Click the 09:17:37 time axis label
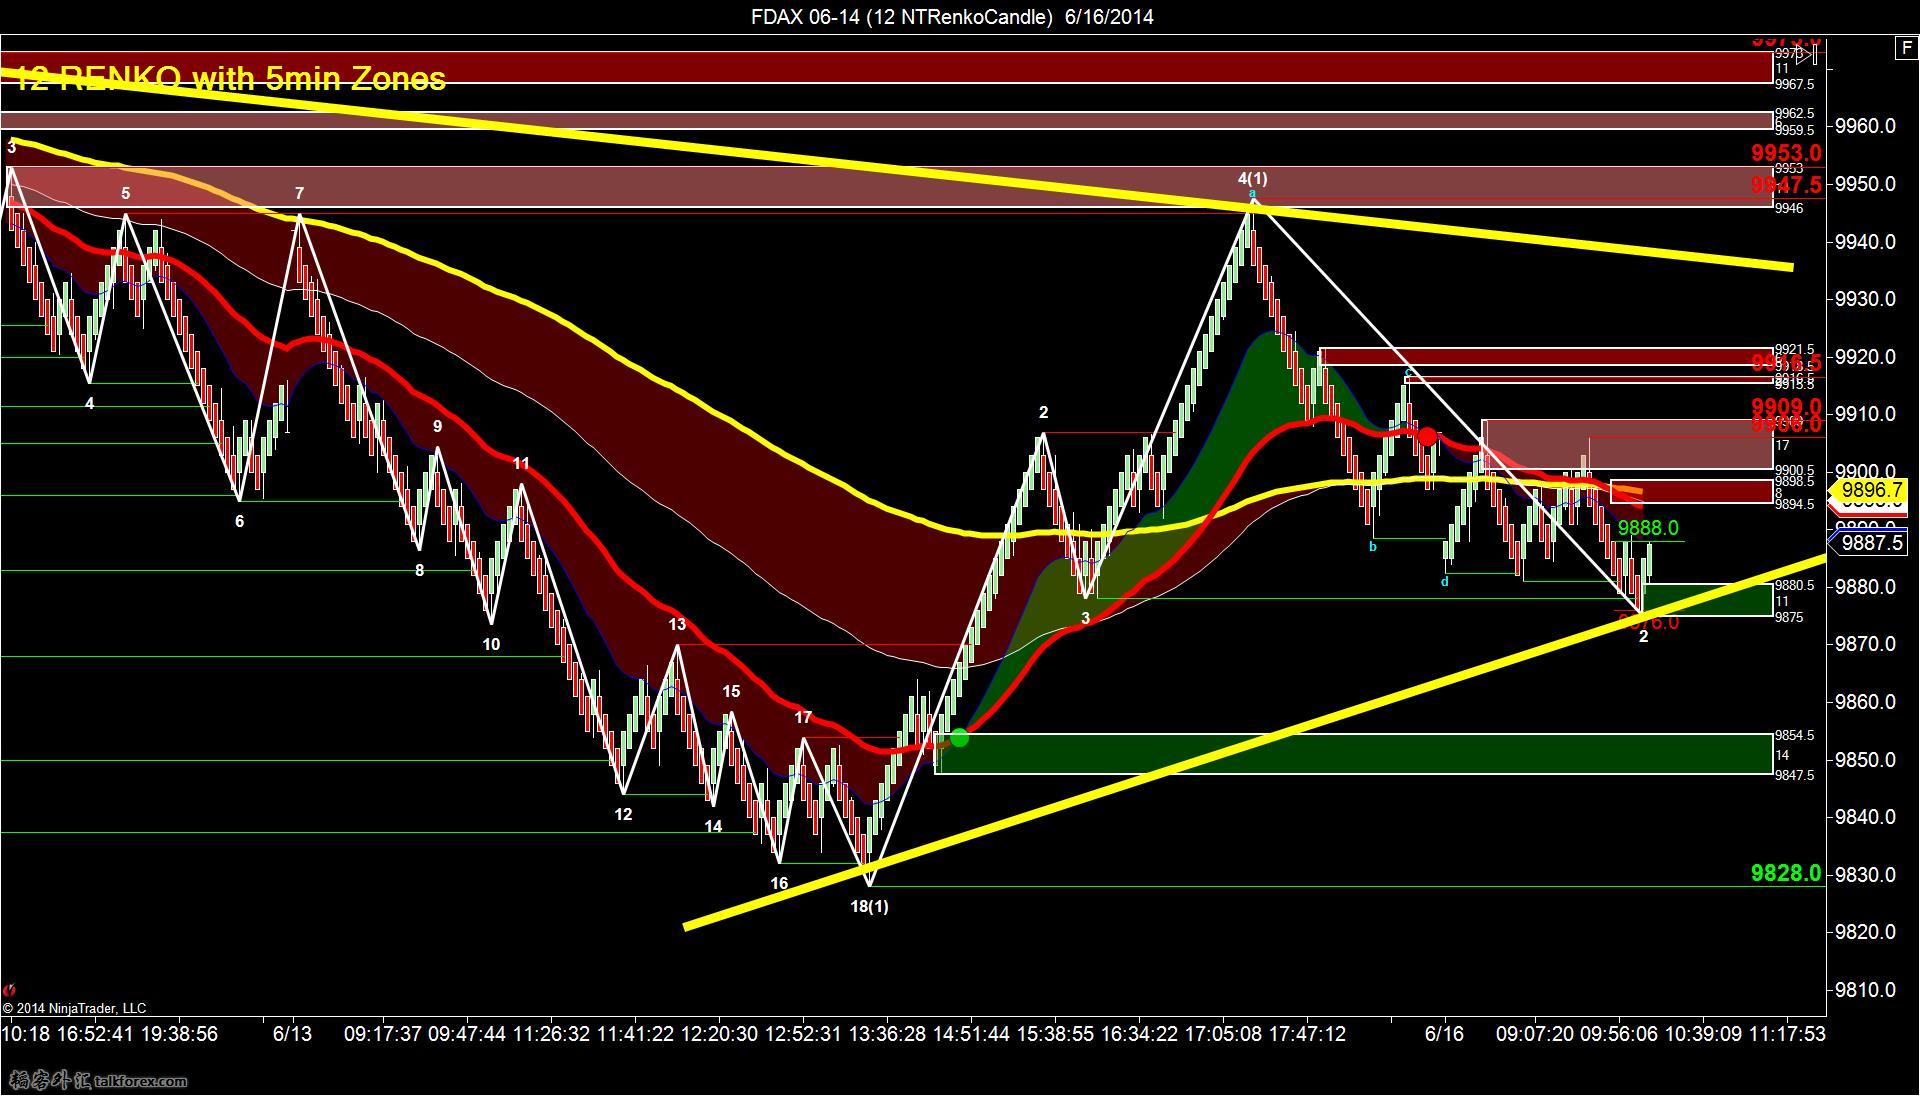Image resolution: width=1920 pixels, height=1096 pixels. (x=383, y=1034)
